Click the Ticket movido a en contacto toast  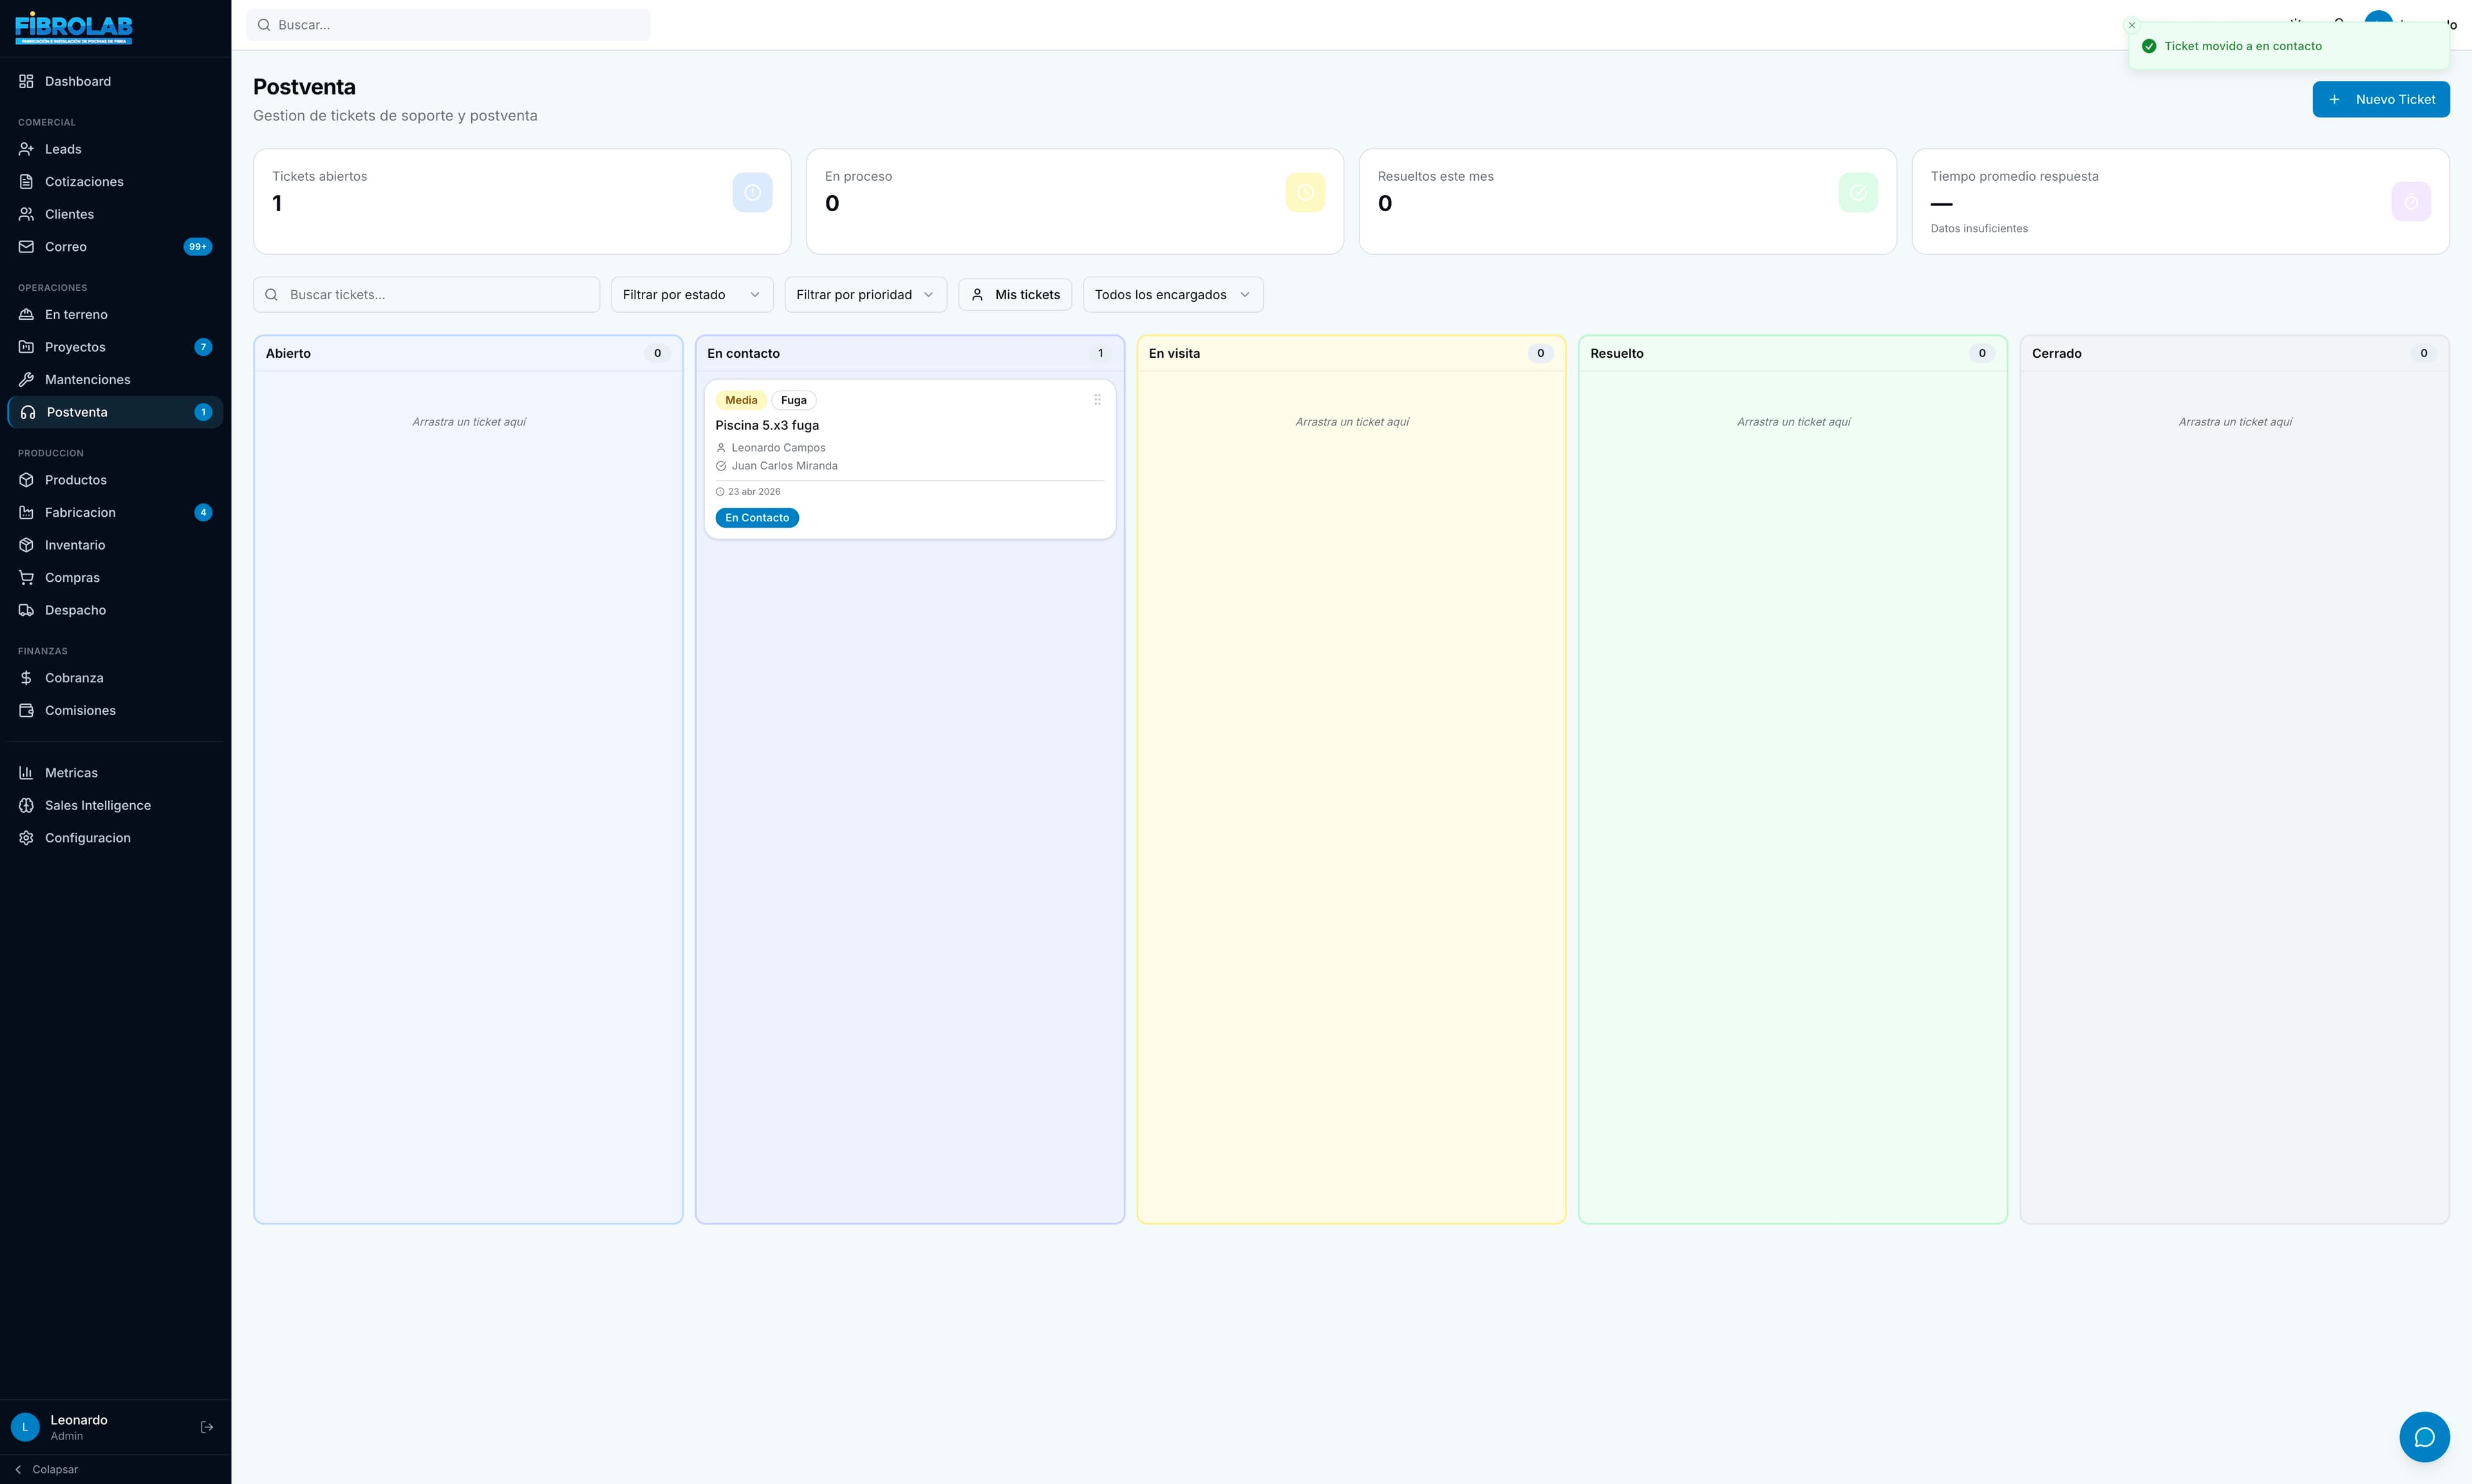pos(2288,46)
